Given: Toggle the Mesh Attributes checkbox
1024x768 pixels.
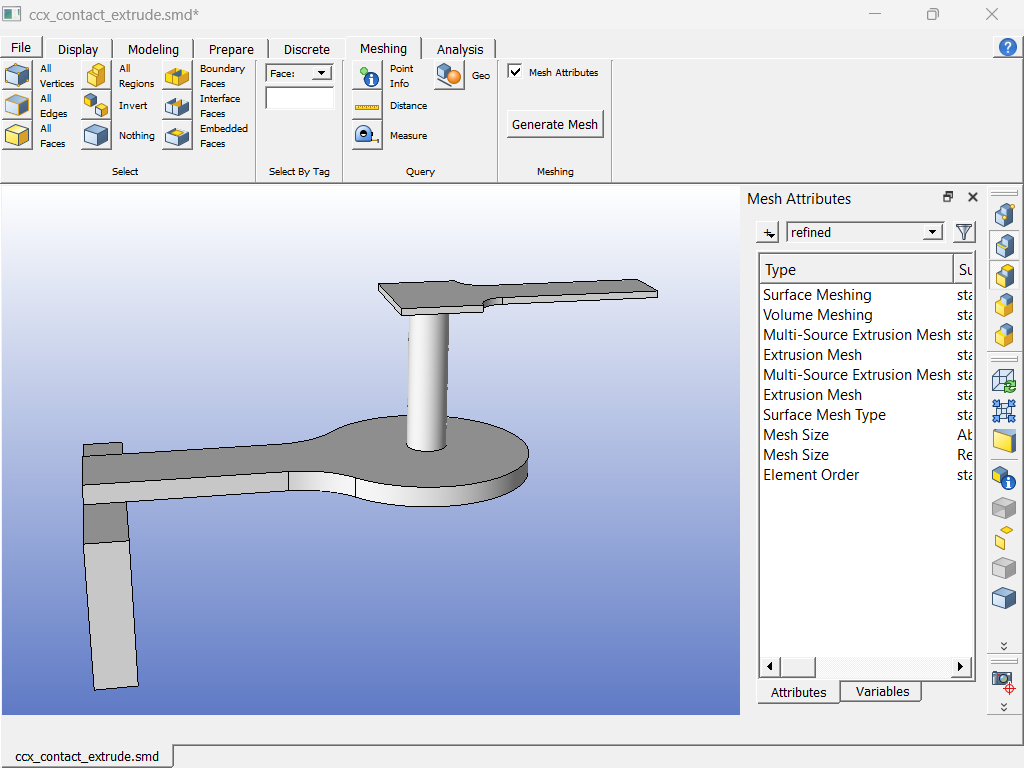Looking at the screenshot, I should [x=515, y=72].
